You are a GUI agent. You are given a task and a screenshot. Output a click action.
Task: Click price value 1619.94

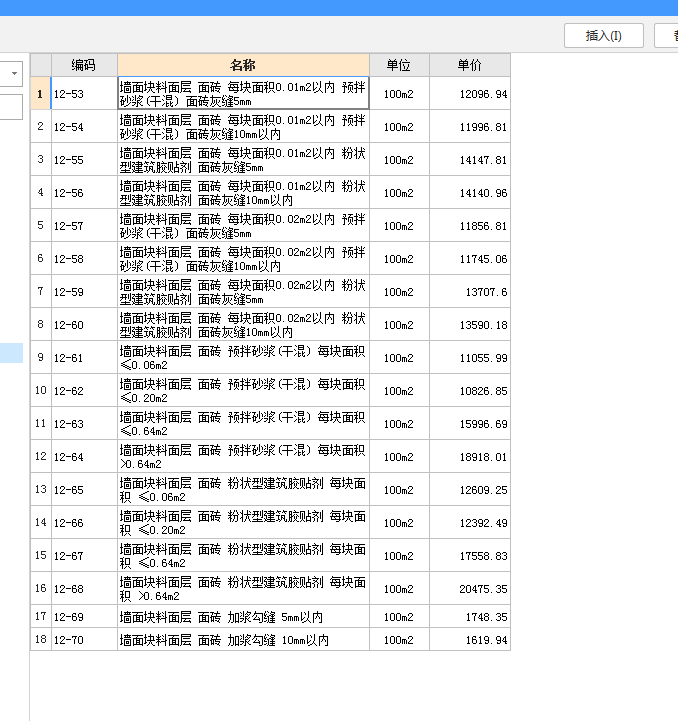[x=486, y=641]
